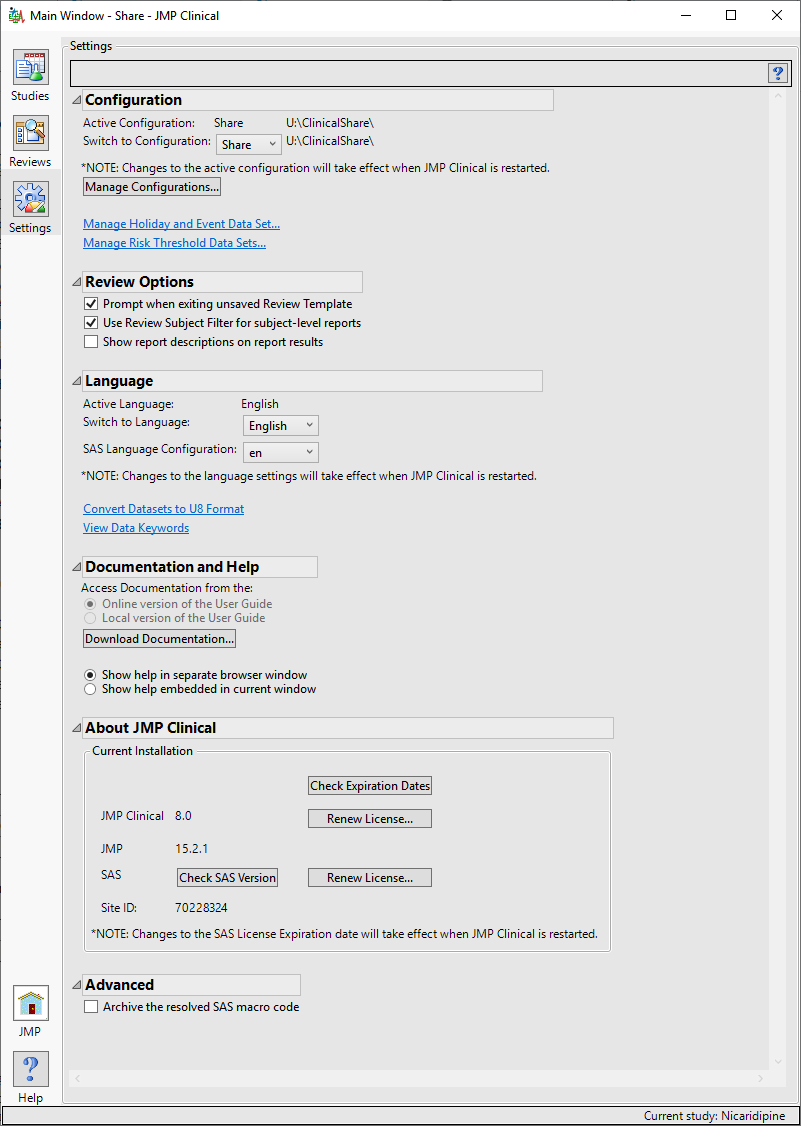The width and height of the screenshot is (801, 1126).
Task: Open the Studies panel icon
Action: pos(31,68)
